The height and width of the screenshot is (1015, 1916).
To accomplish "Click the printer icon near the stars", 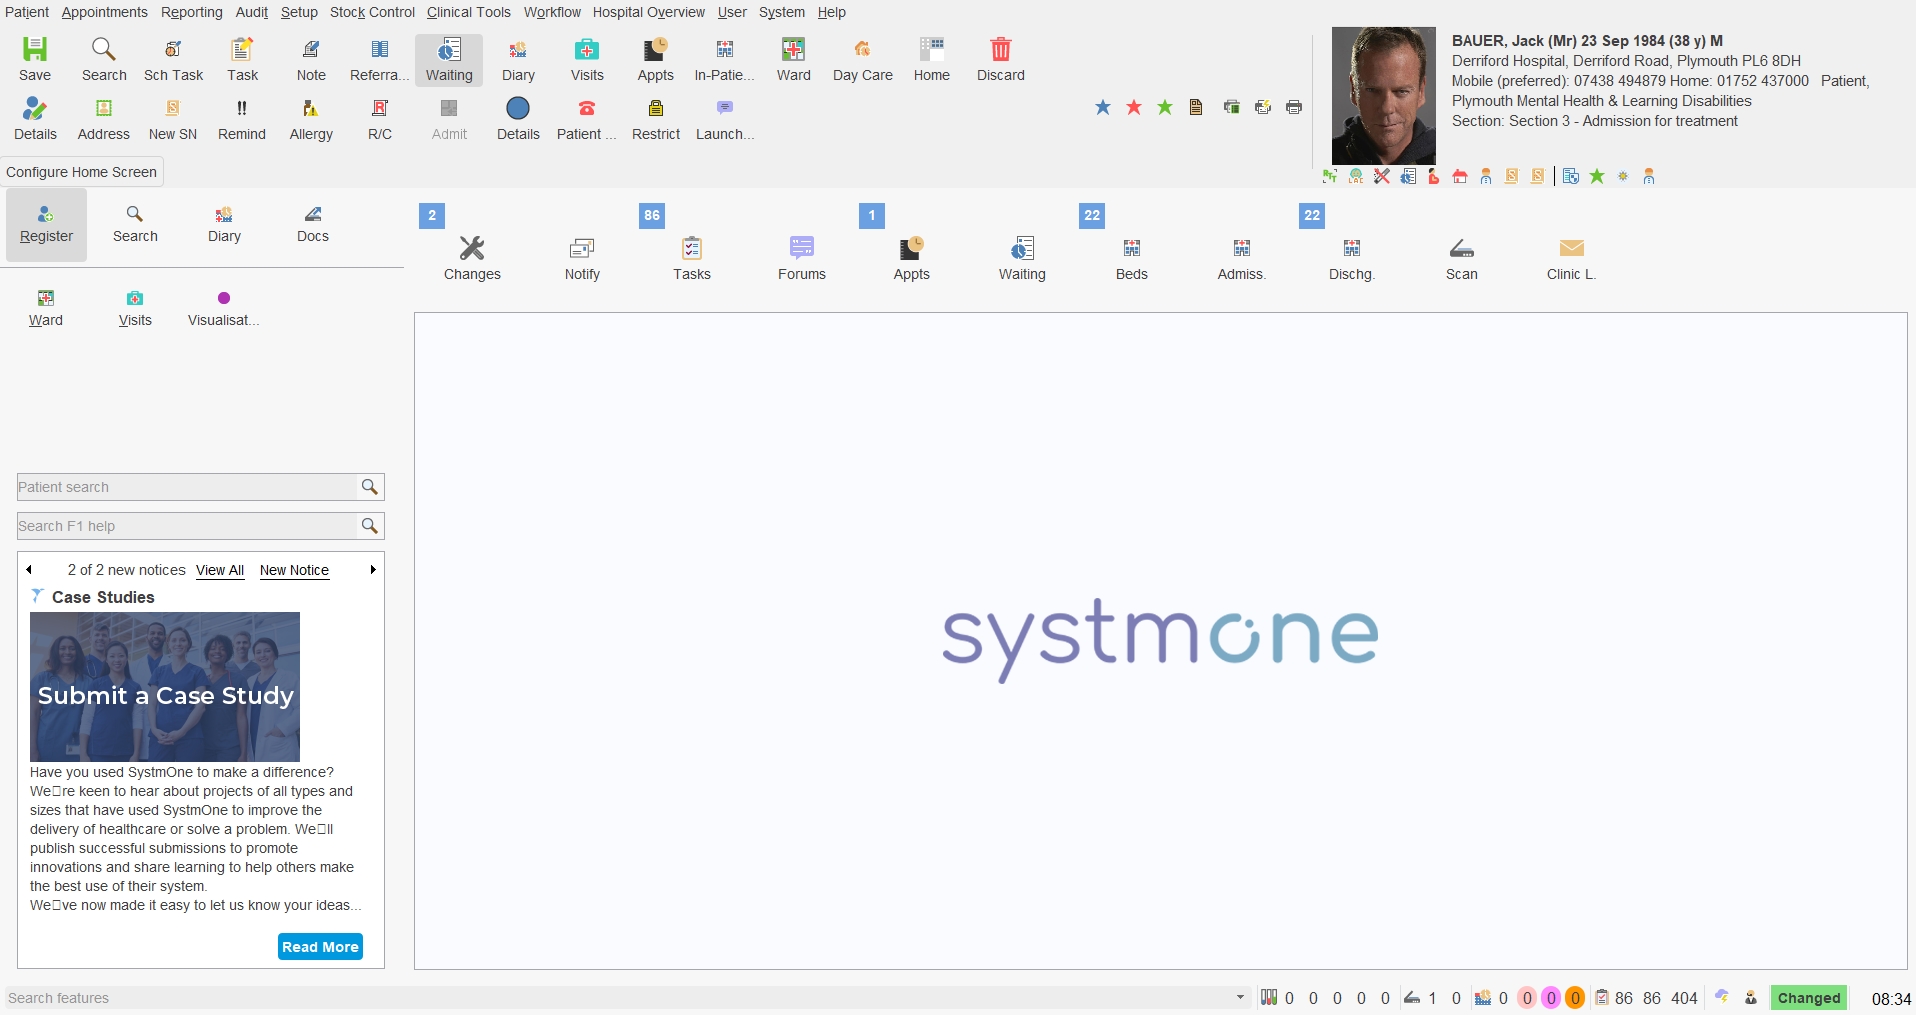I will pos(1294,107).
